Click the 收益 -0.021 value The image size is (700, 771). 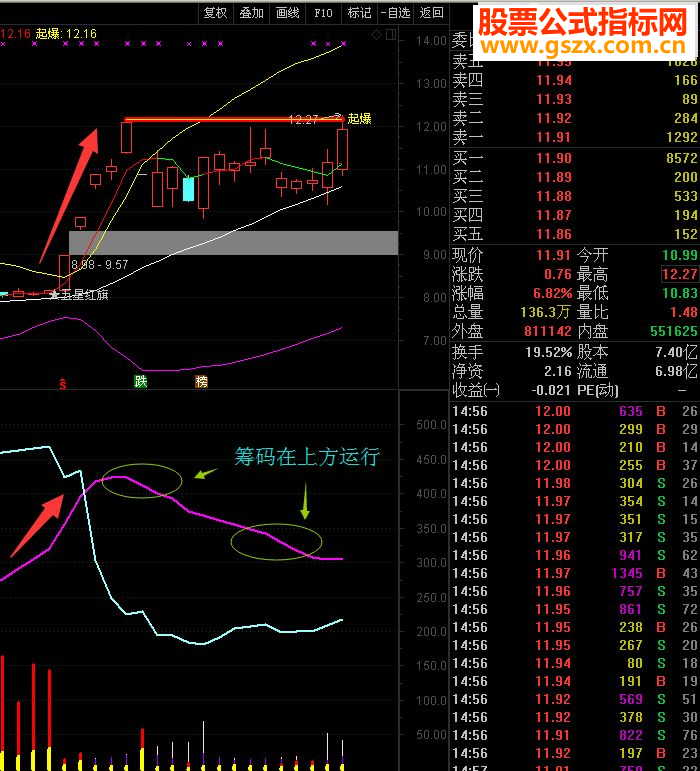pyautogui.click(x=551, y=390)
